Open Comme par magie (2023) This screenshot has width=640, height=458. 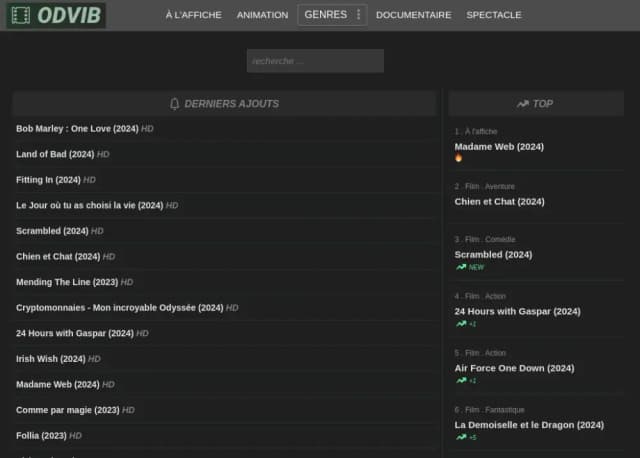(x=68, y=410)
